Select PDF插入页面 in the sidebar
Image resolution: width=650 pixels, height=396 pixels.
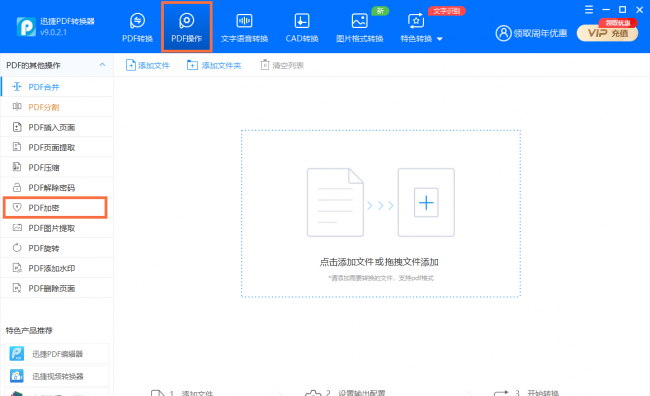pos(57,127)
